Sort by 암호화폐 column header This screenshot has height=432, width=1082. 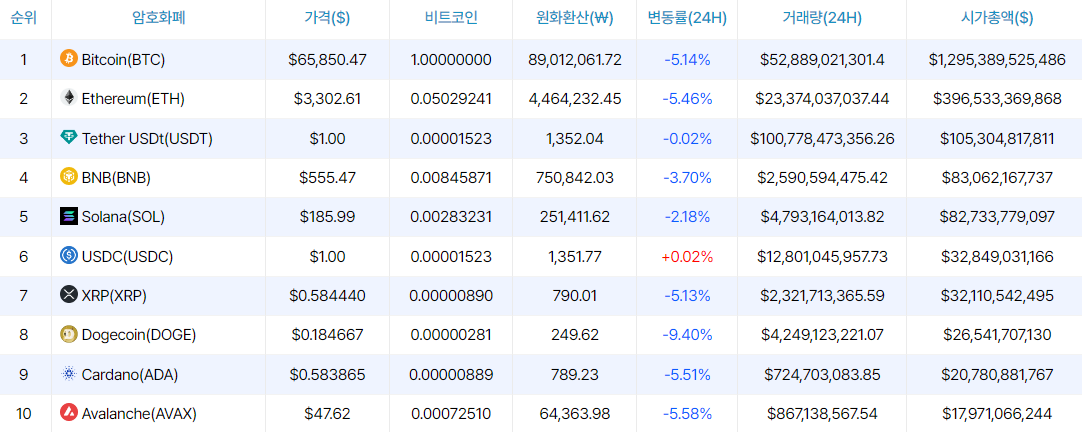click(159, 19)
